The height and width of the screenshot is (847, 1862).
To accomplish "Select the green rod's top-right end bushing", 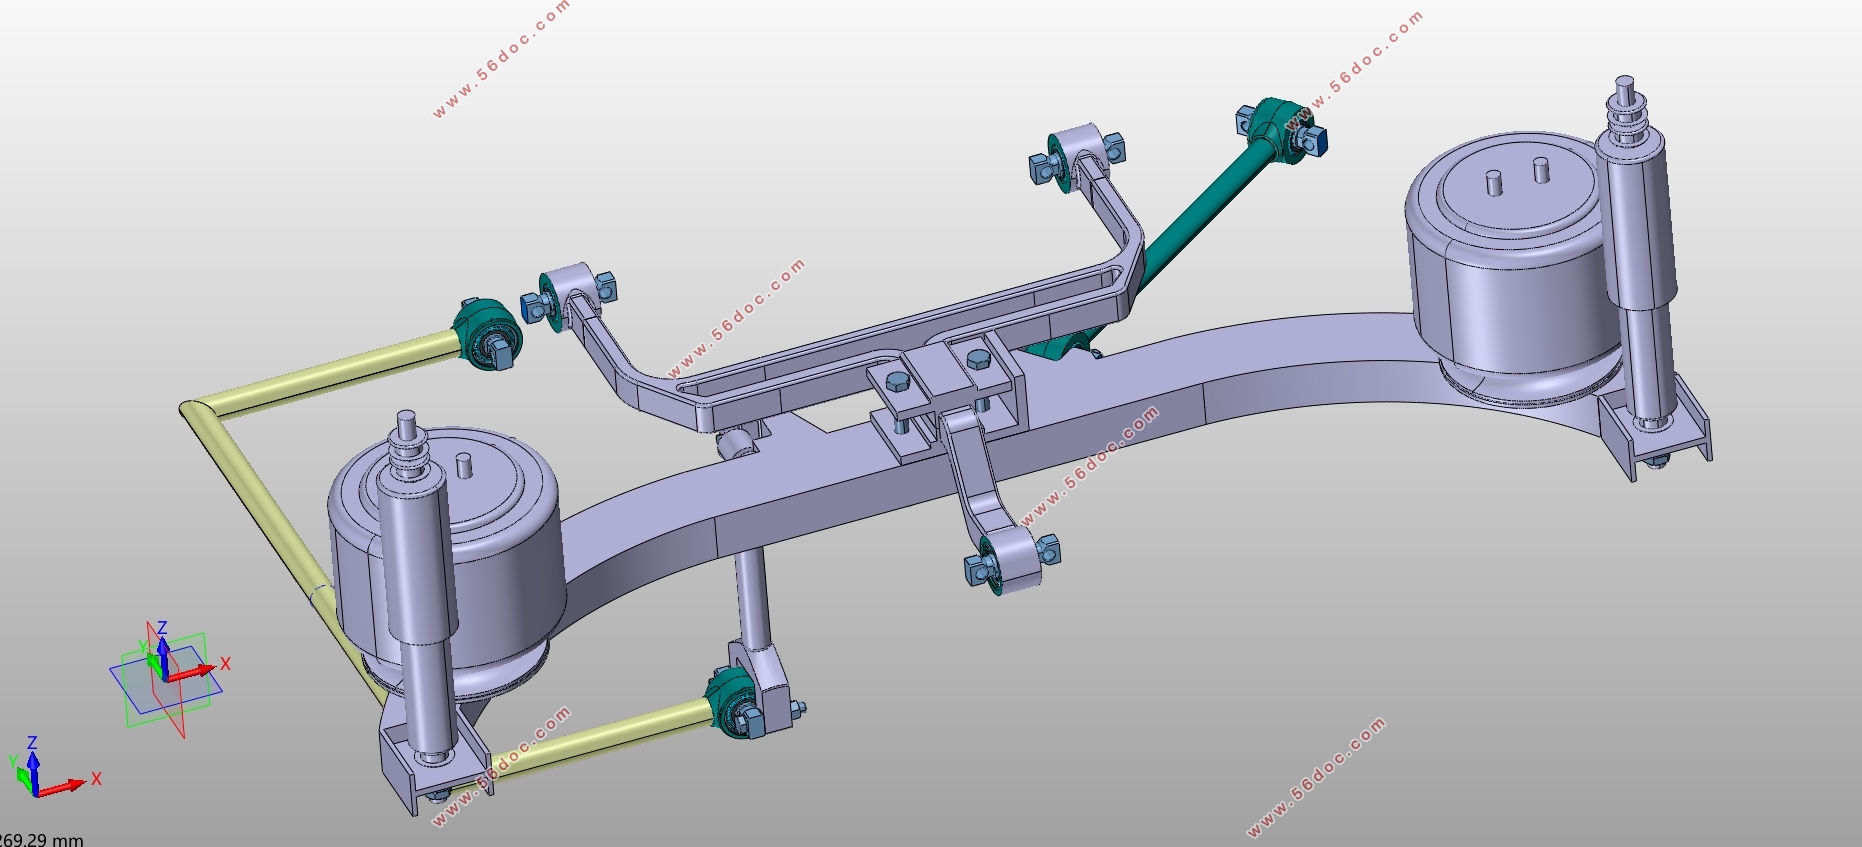I will 1279,129.
